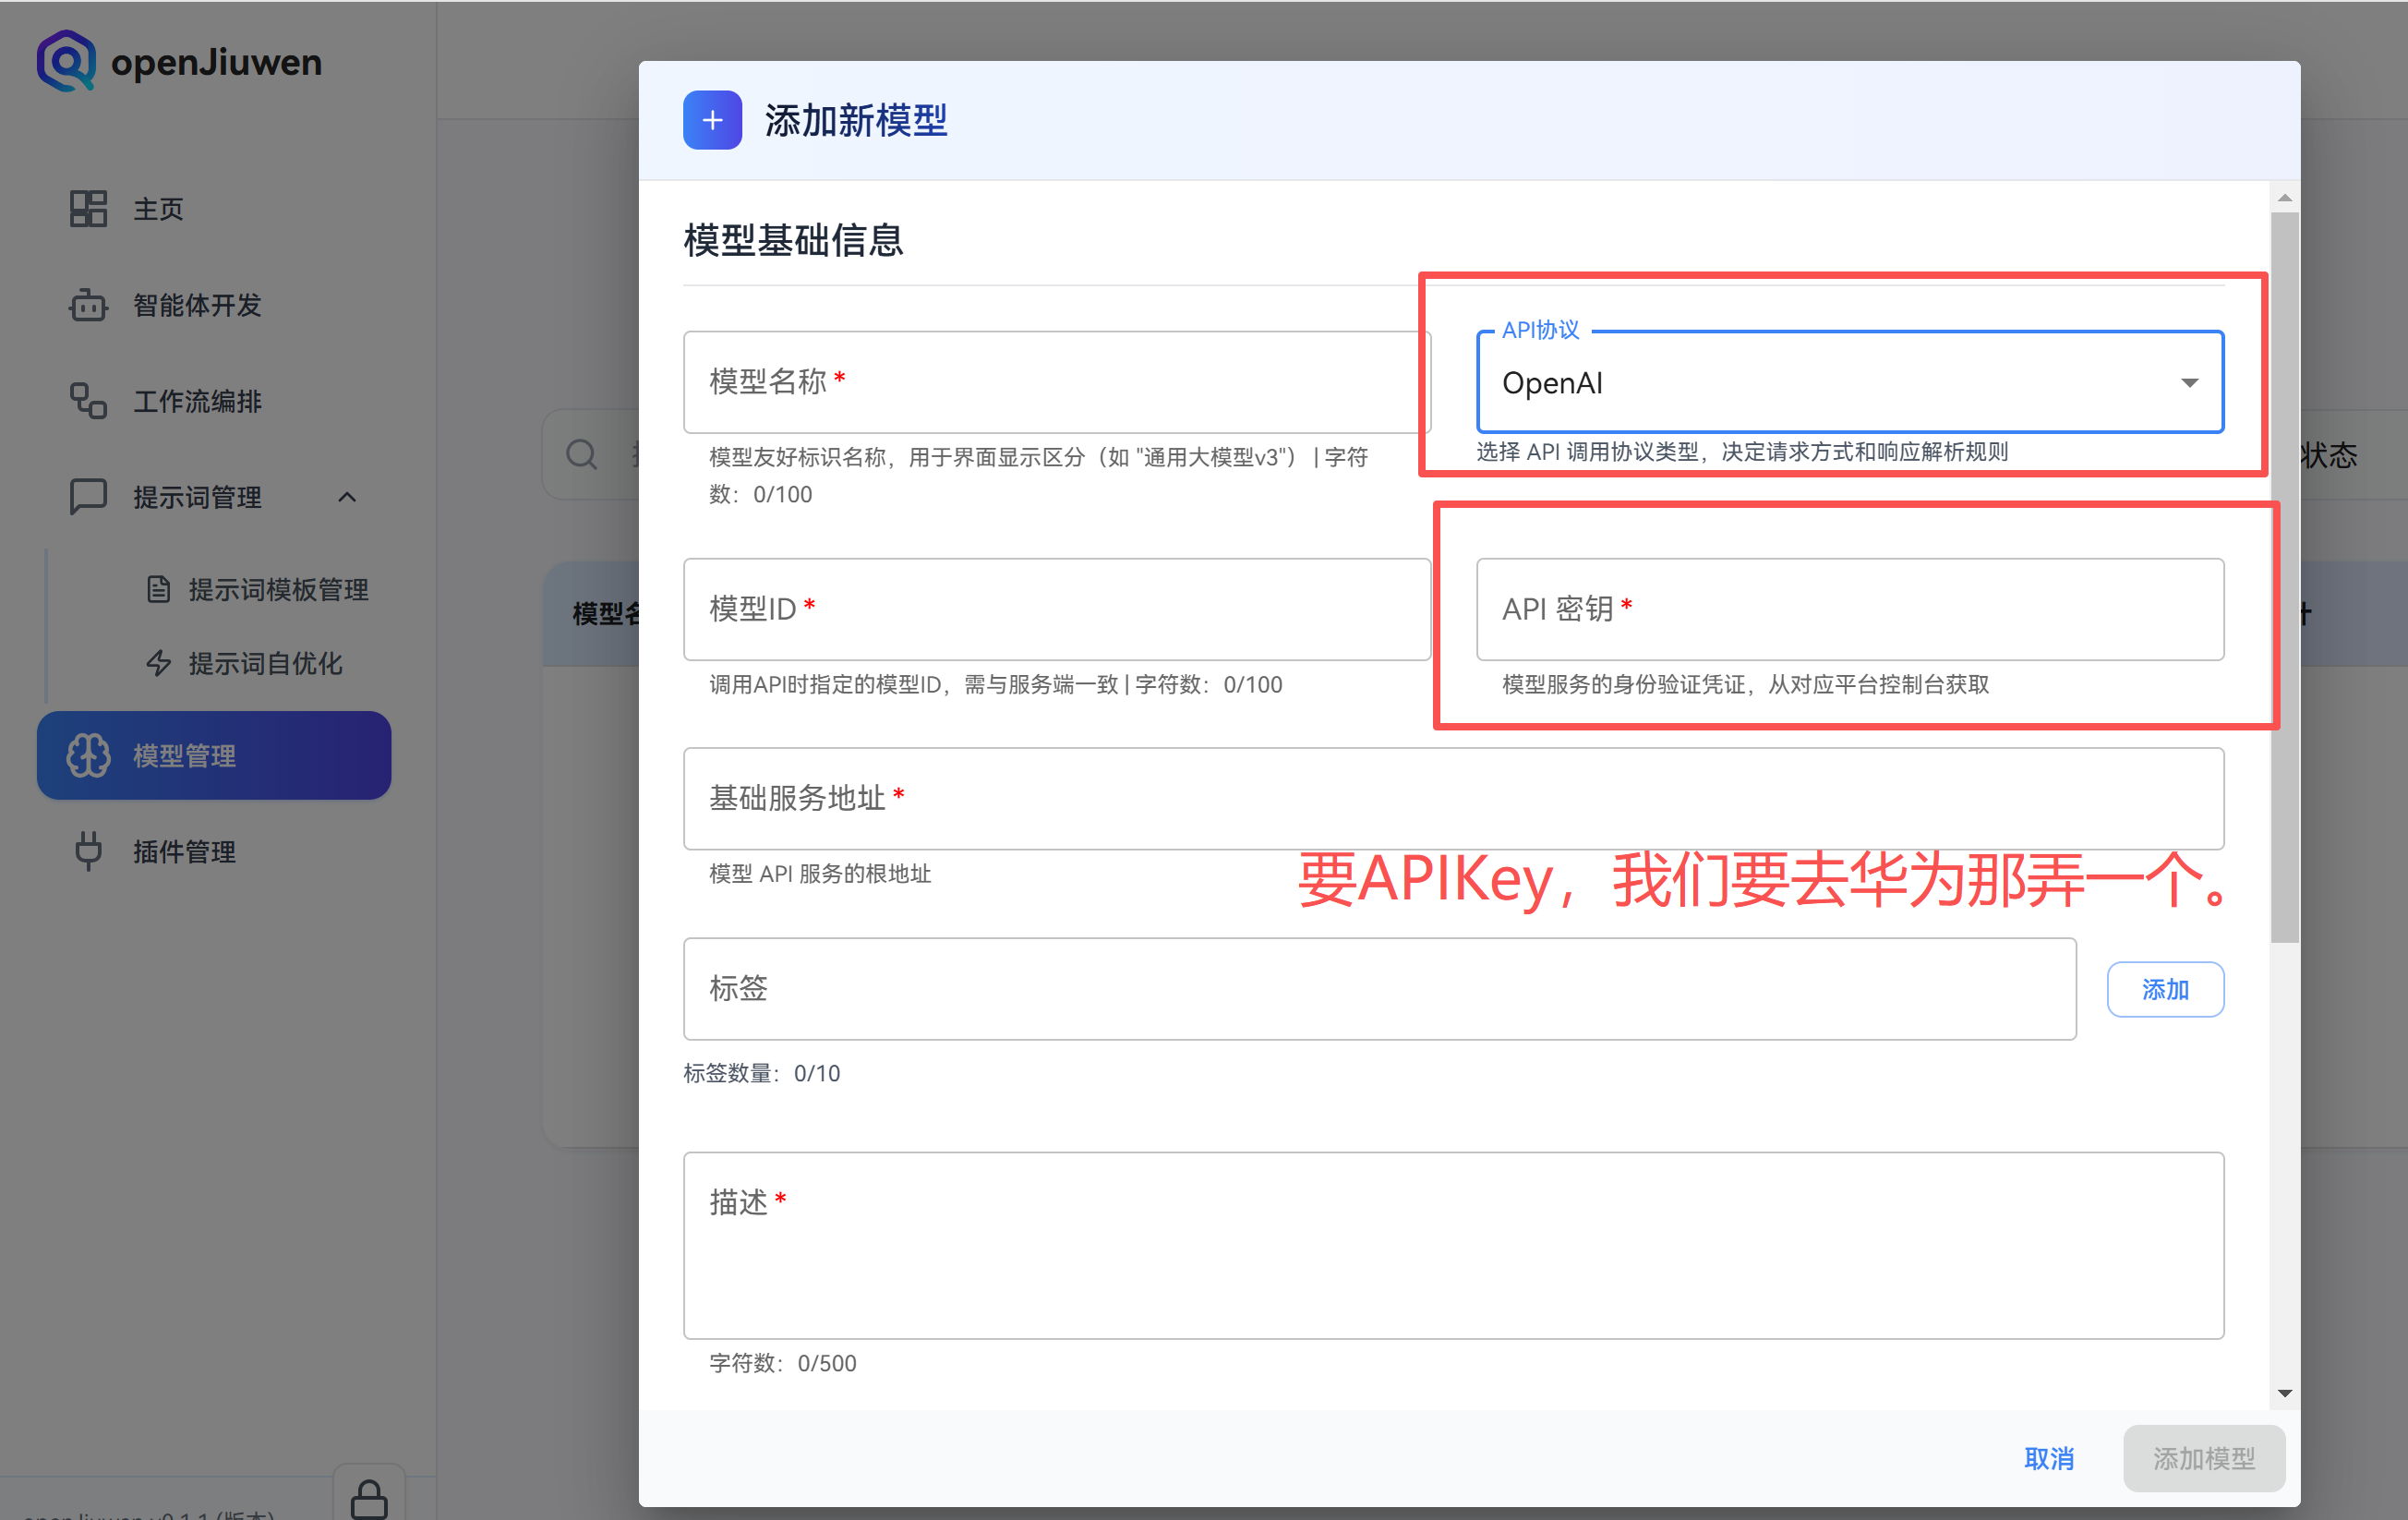2408x1520 pixels.
Task: Click the 描述 text area
Action: pyautogui.click(x=1453, y=1245)
